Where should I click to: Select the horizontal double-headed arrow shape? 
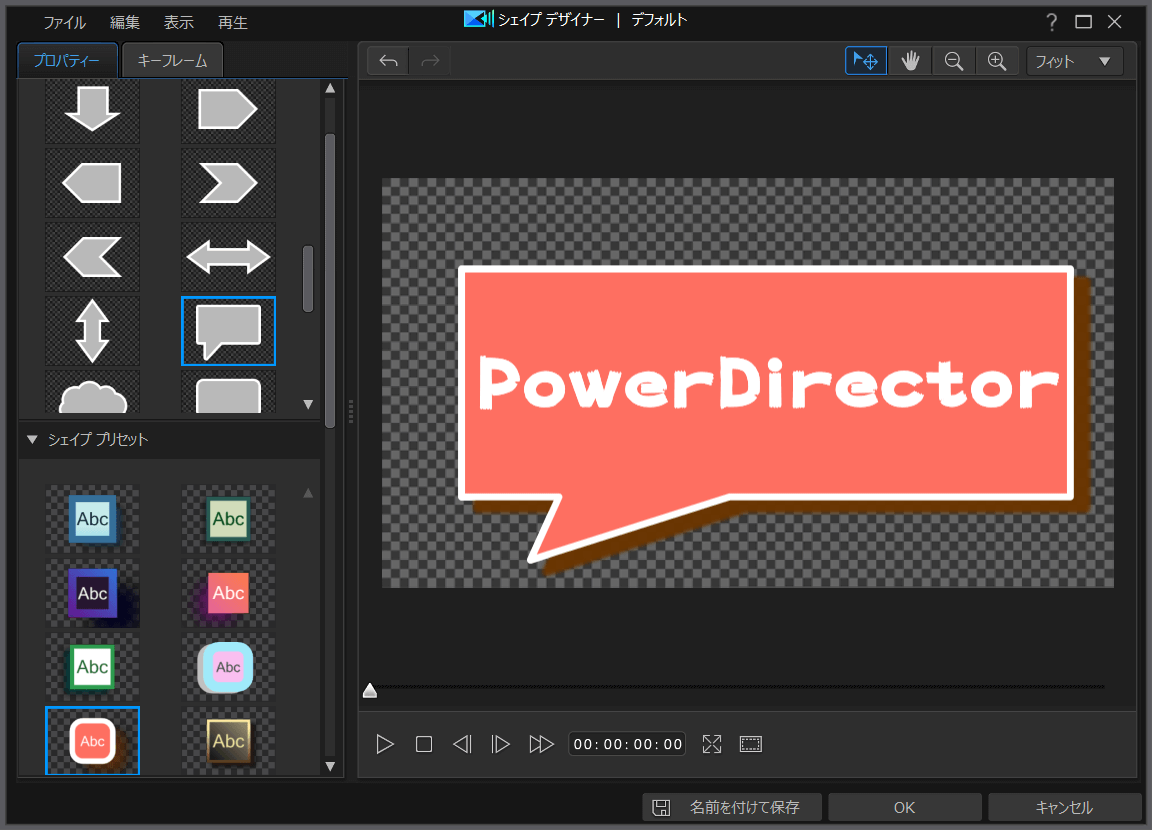coord(228,257)
